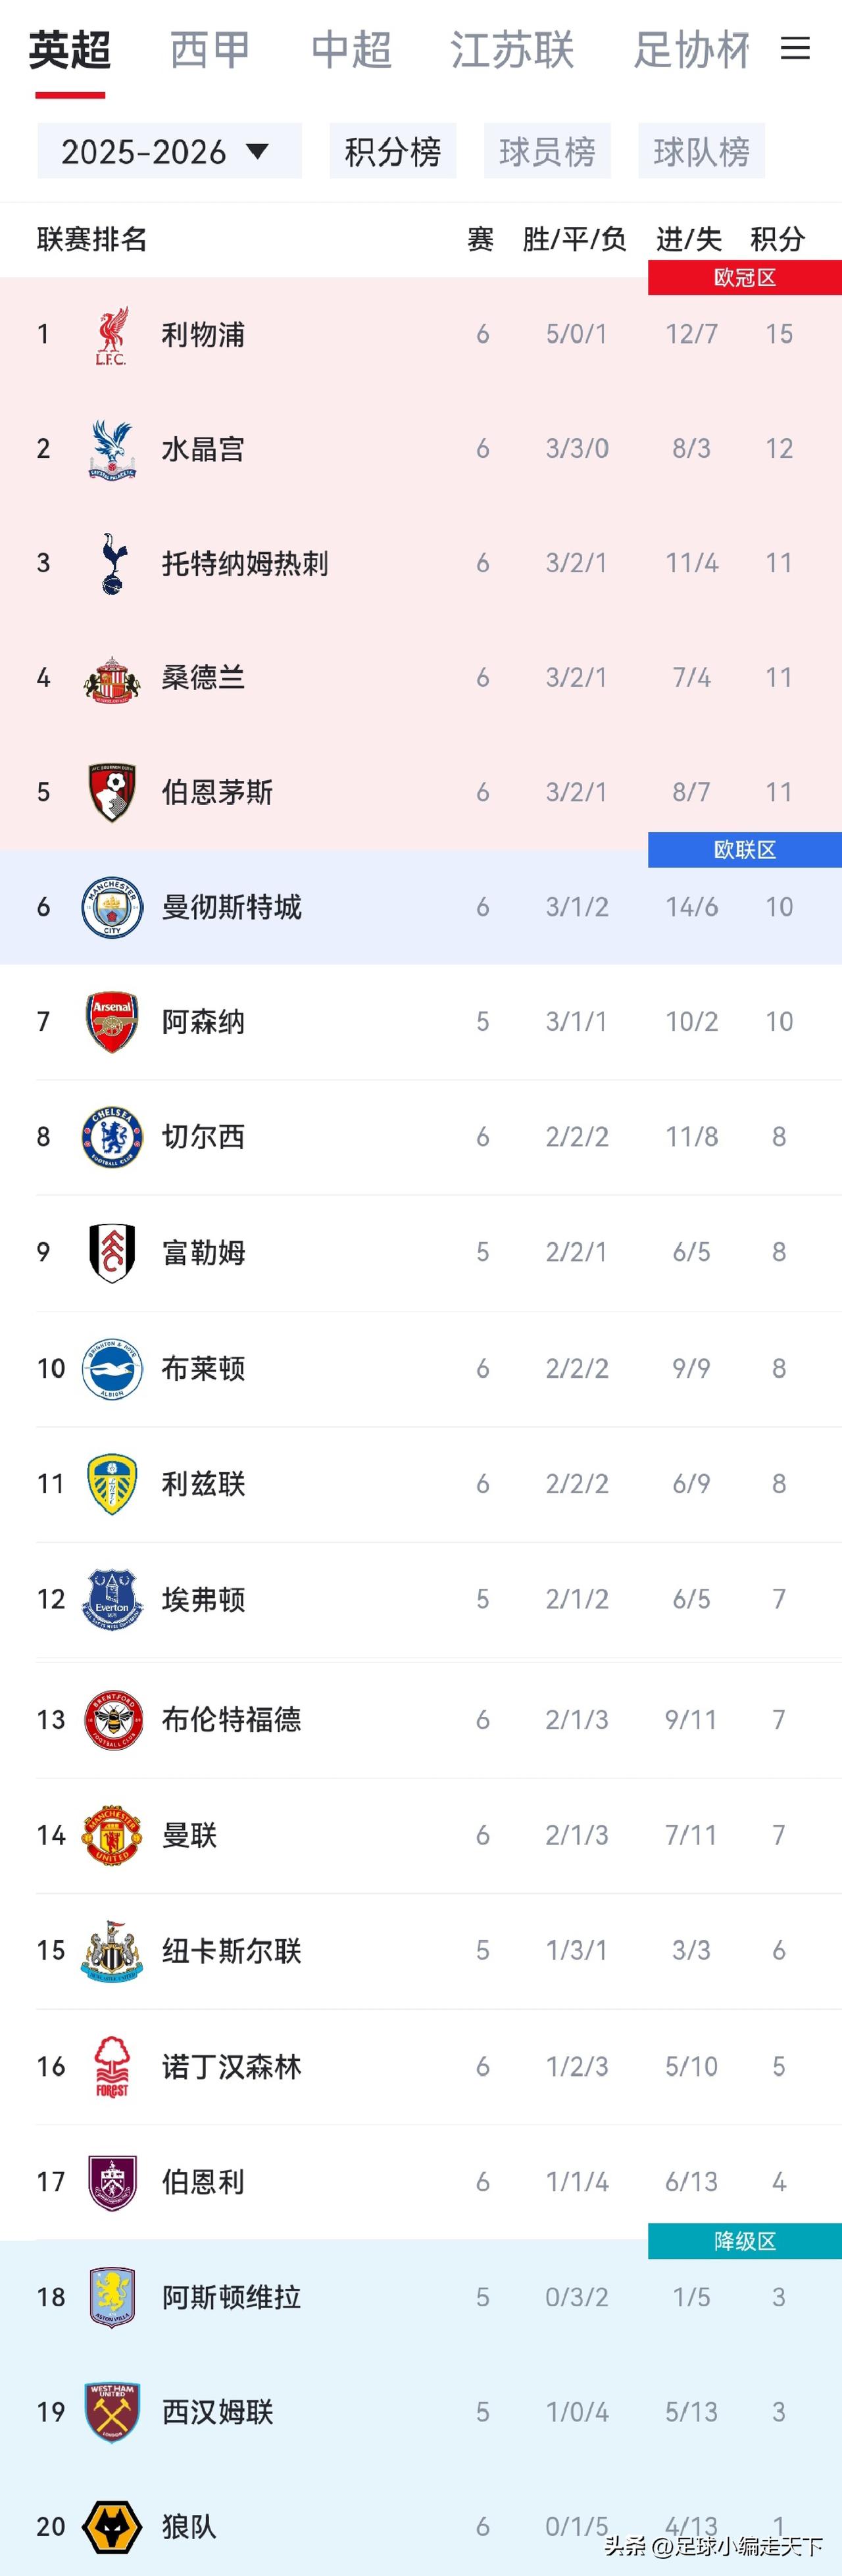Tap the Tottenham Hotspur cockerel logo

[112, 563]
